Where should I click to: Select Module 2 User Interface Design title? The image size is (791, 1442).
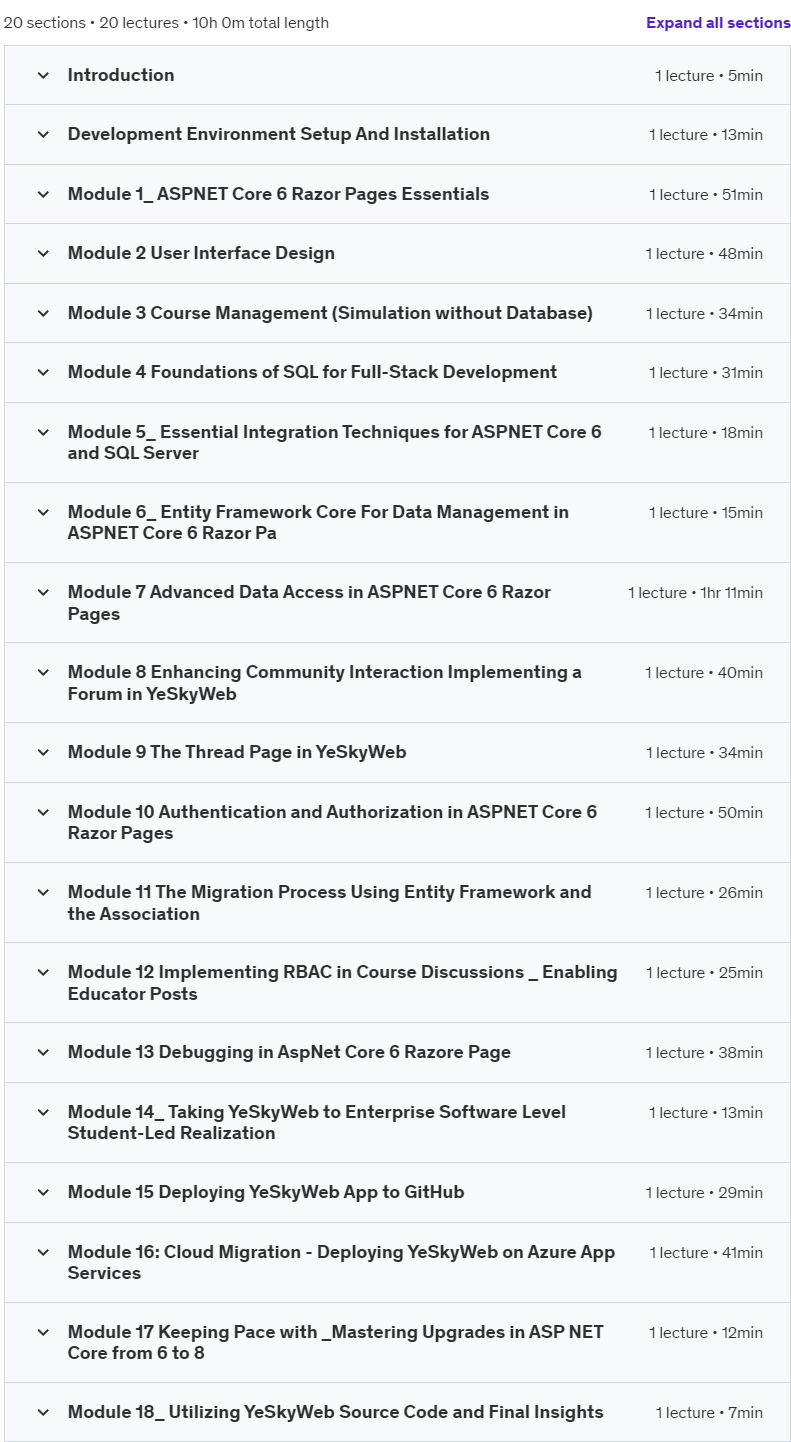pos(201,253)
